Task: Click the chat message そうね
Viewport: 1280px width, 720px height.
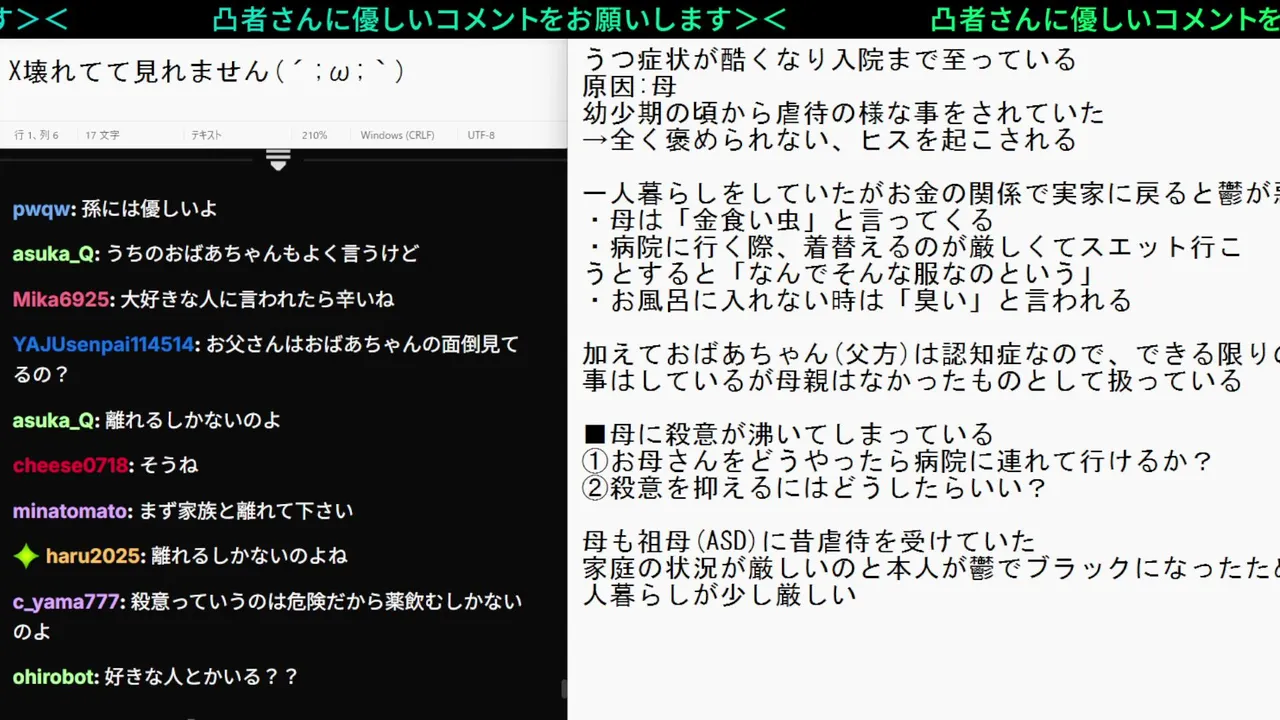Action: point(169,465)
